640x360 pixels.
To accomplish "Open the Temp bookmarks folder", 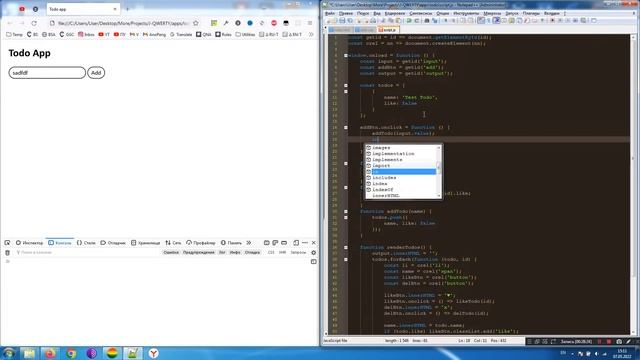I will (15, 35).
